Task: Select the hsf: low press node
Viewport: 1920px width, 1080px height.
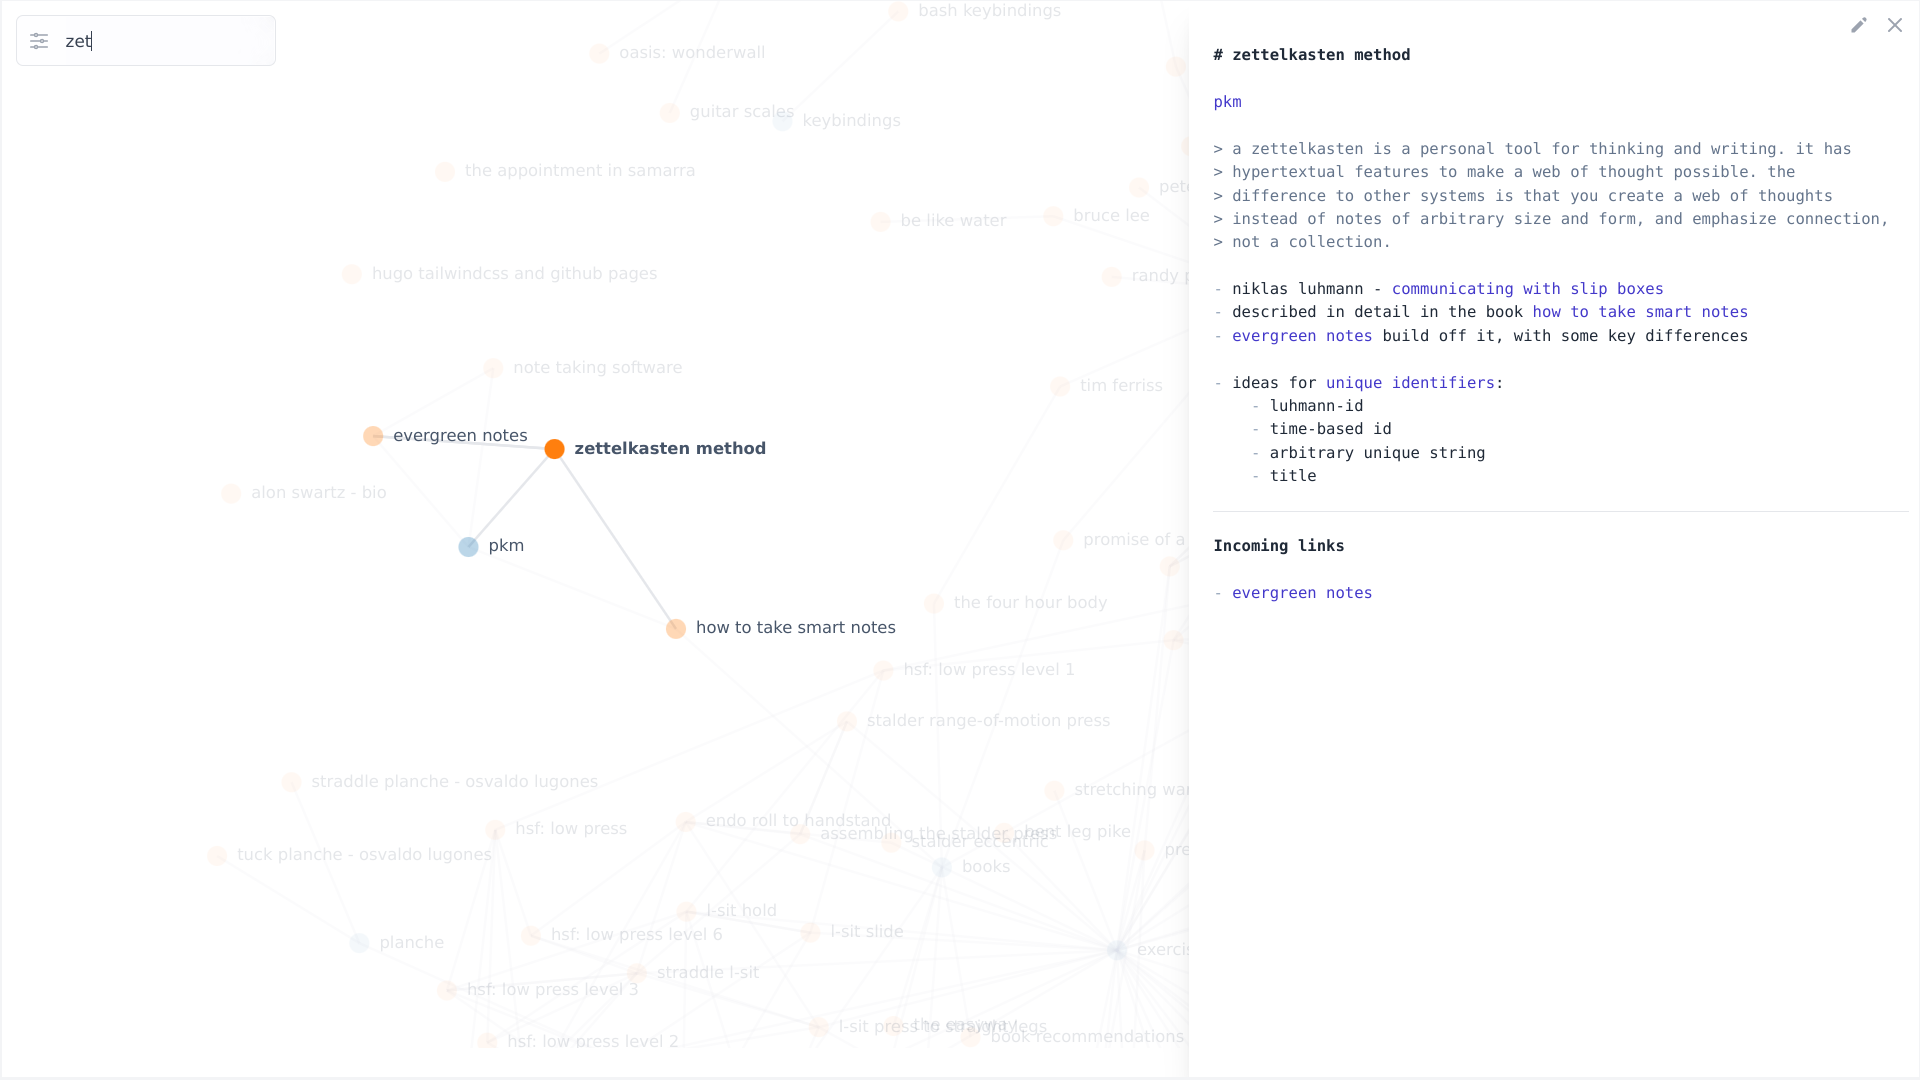Action: (496, 830)
